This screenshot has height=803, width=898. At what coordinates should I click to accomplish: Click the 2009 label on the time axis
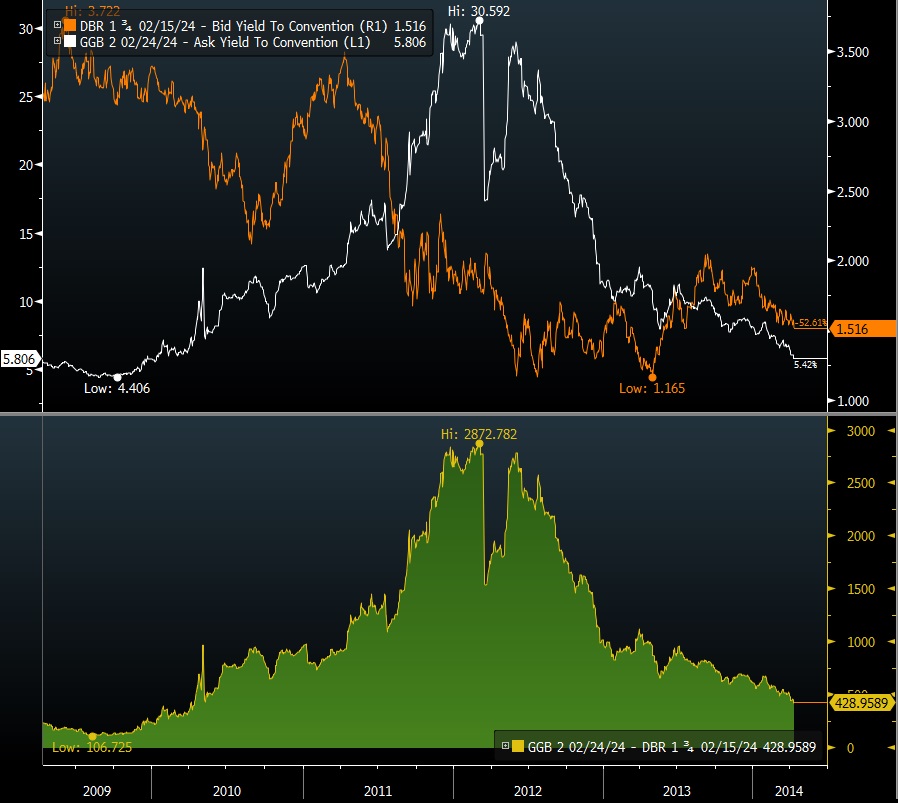[x=97, y=791]
